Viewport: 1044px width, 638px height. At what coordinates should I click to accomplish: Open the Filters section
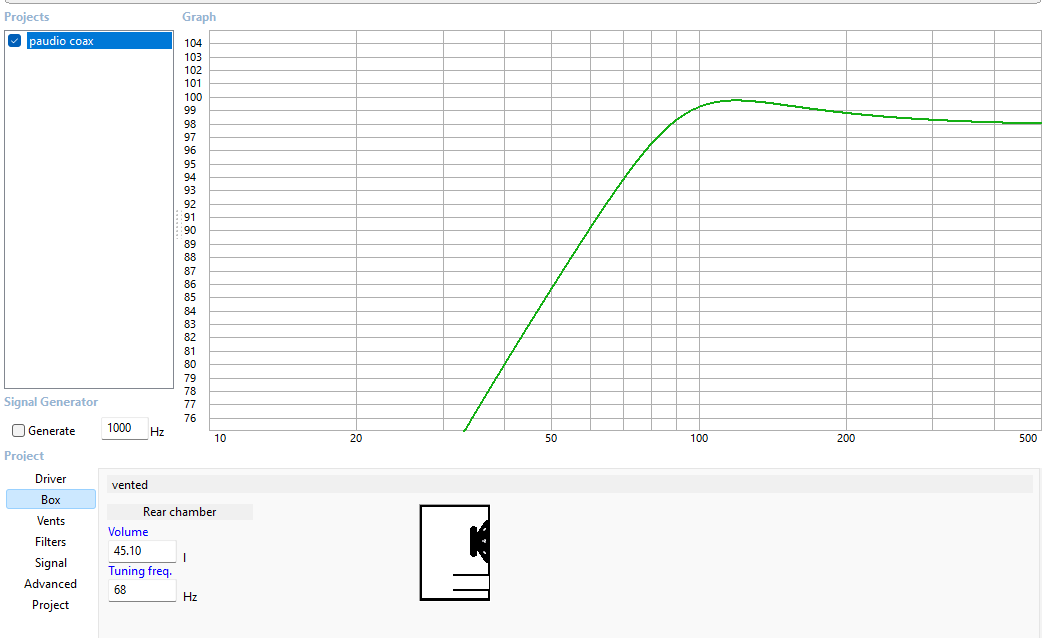pos(51,542)
